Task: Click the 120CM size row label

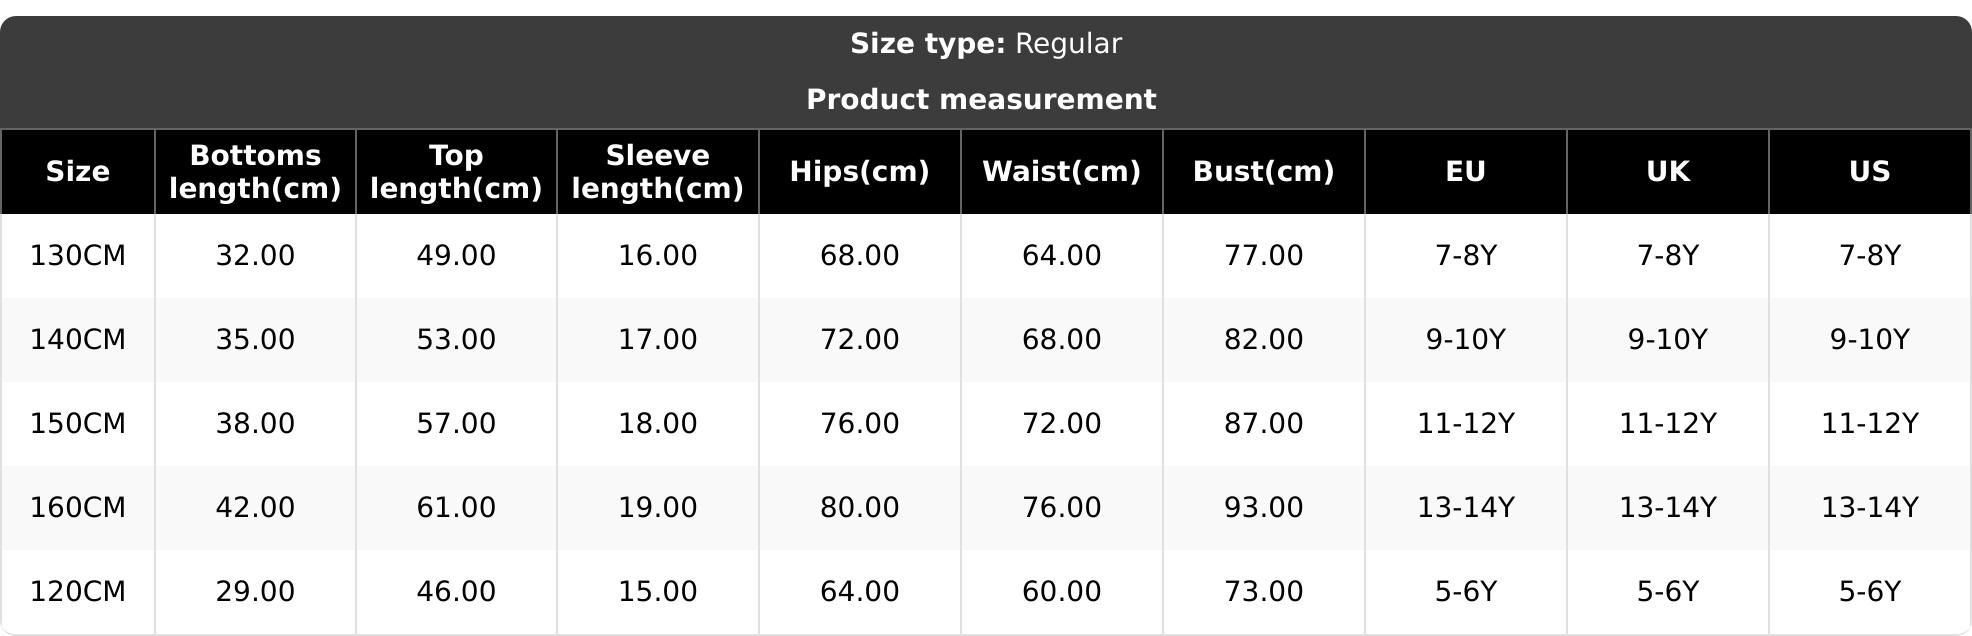Action: [78, 592]
